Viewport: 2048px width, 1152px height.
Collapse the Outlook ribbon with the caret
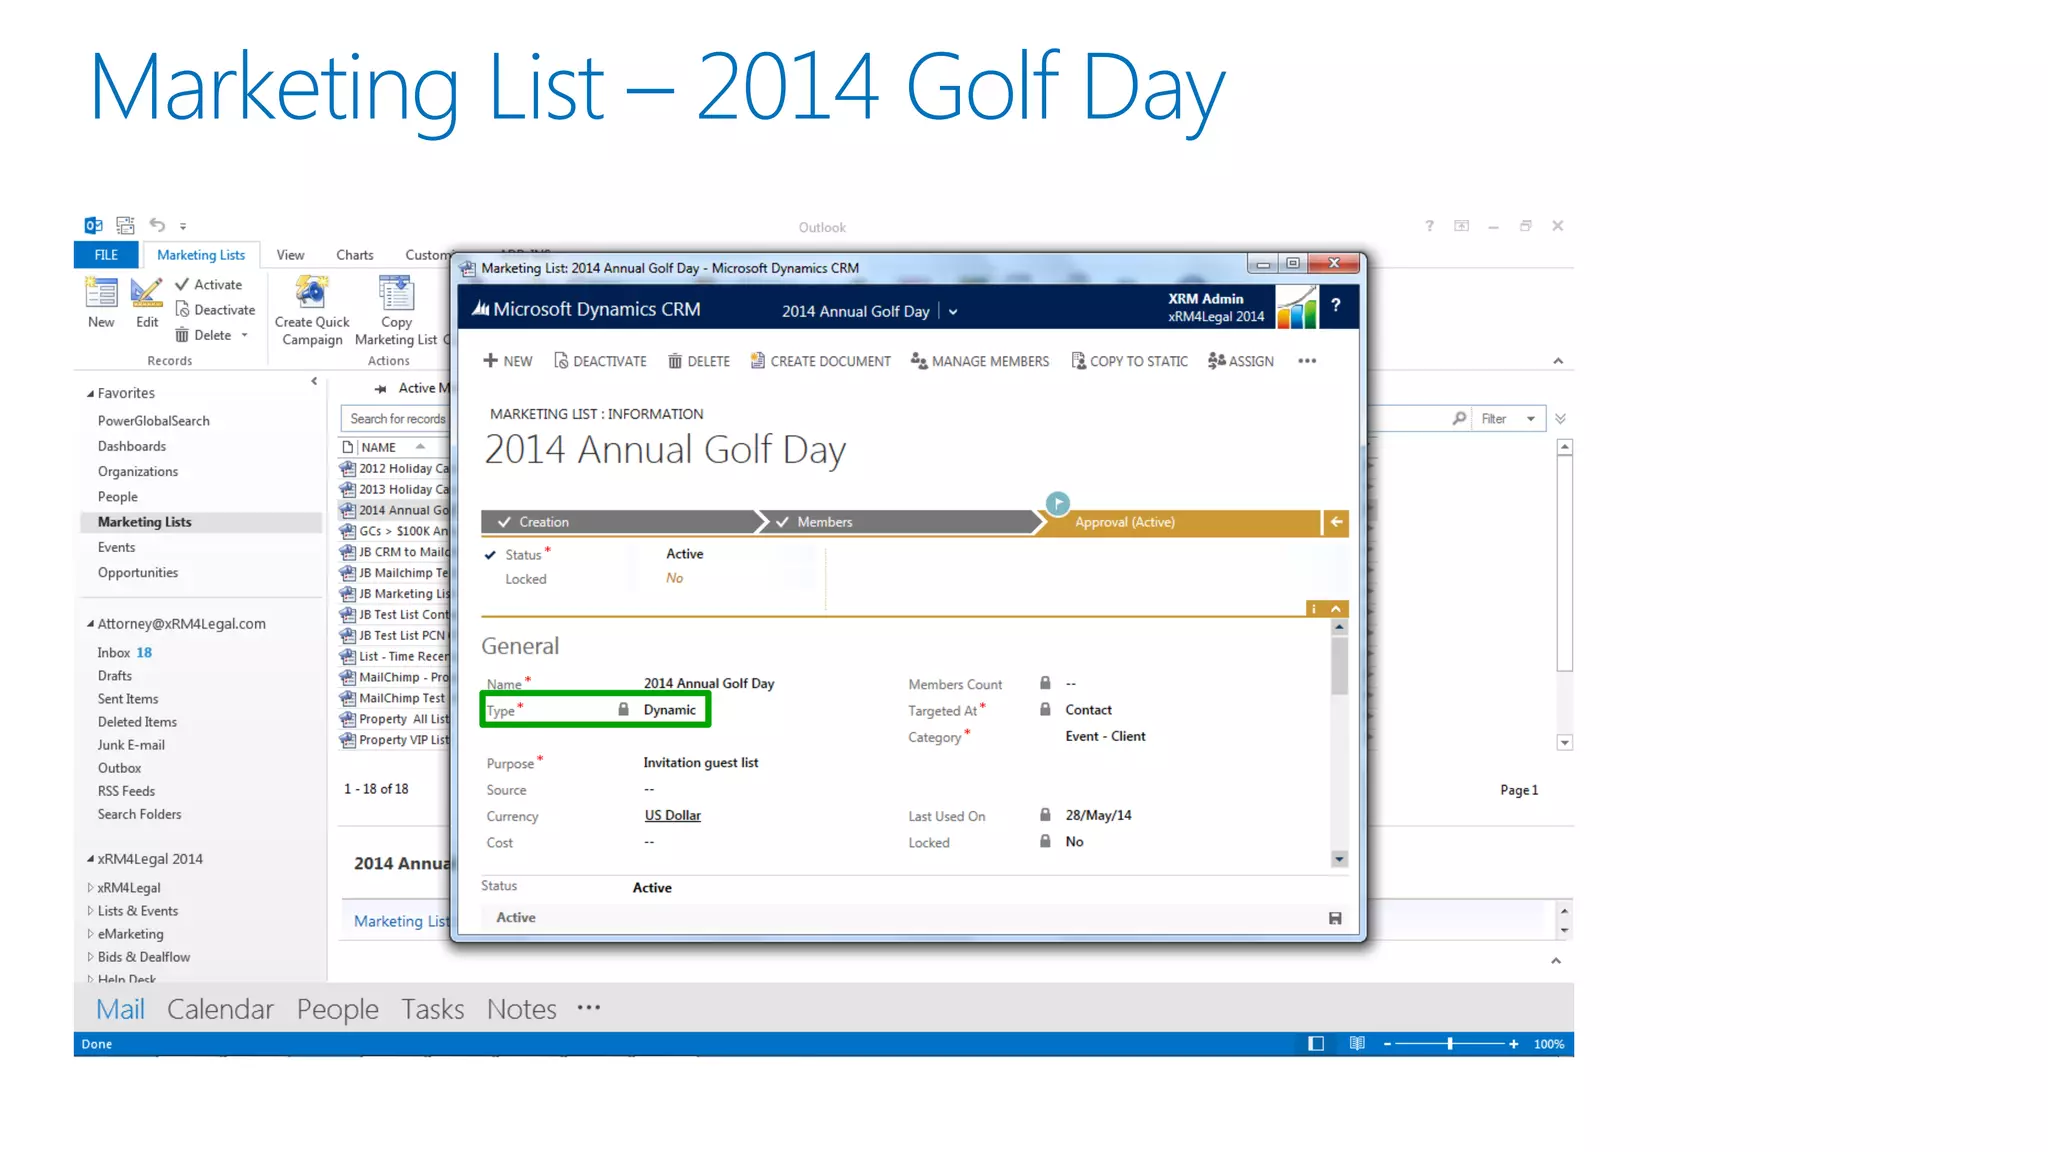[1558, 361]
